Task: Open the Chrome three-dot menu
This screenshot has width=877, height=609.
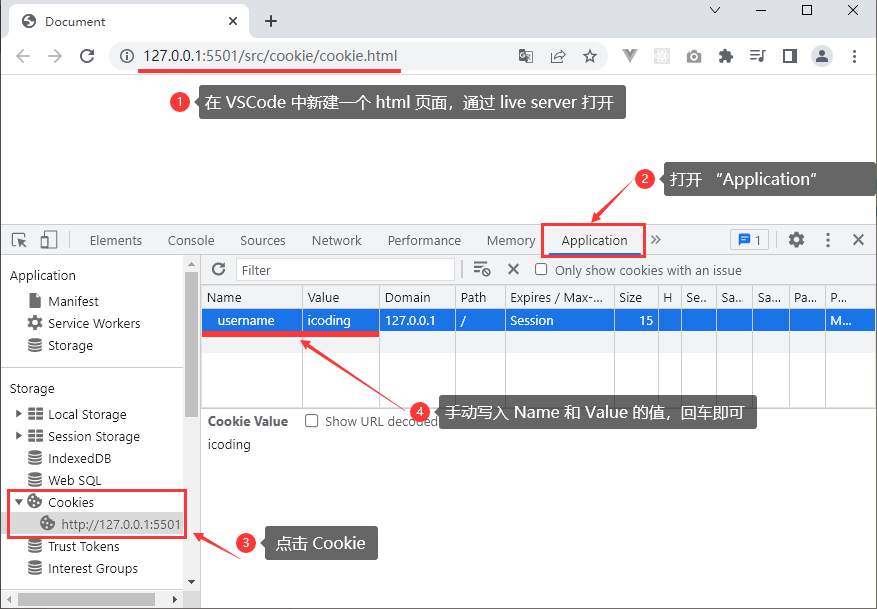Action: click(854, 56)
